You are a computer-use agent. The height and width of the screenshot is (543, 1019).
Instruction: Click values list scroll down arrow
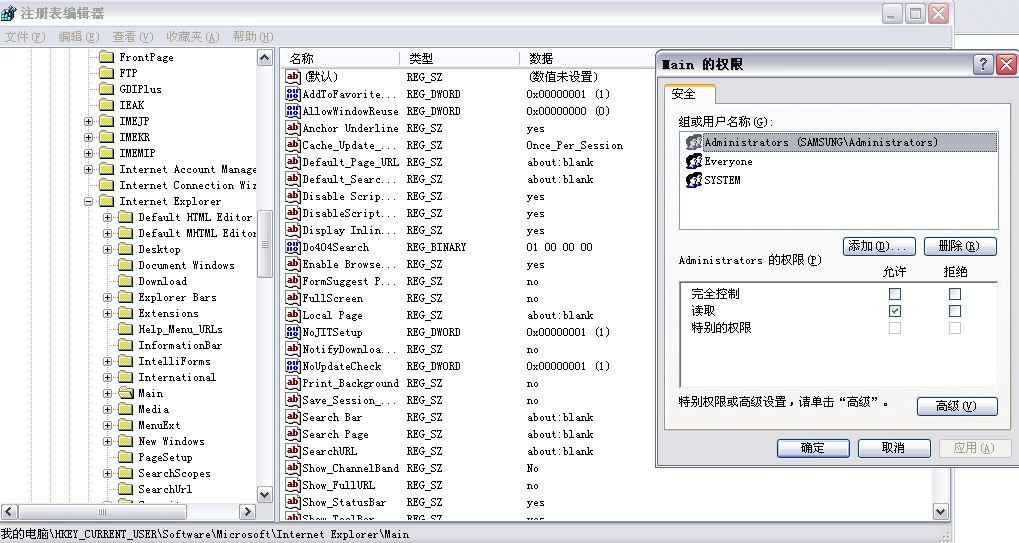click(x=940, y=512)
